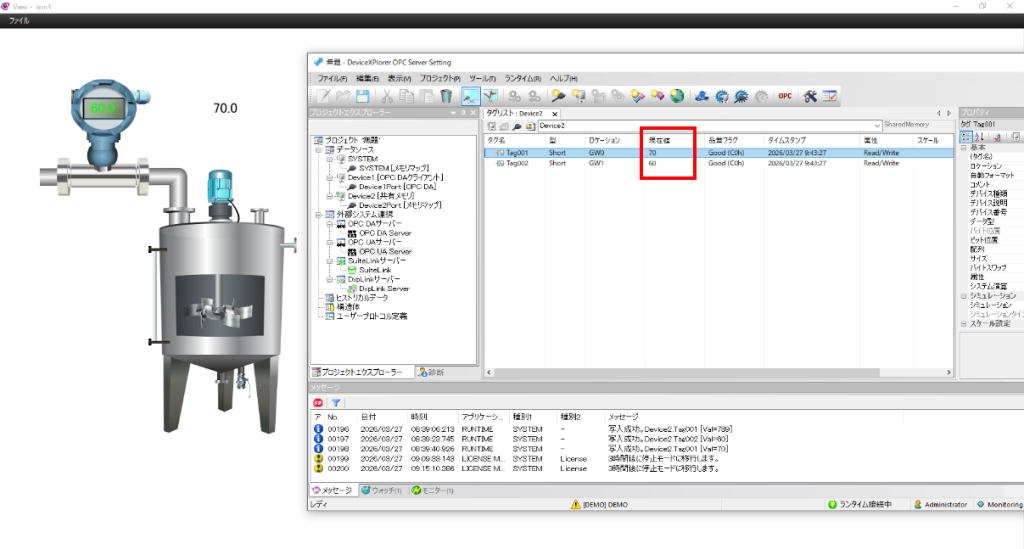The height and width of the screenshot is (549, 1024).
Task: Switch to the ウォッチ tab
Action: point(380,491)
